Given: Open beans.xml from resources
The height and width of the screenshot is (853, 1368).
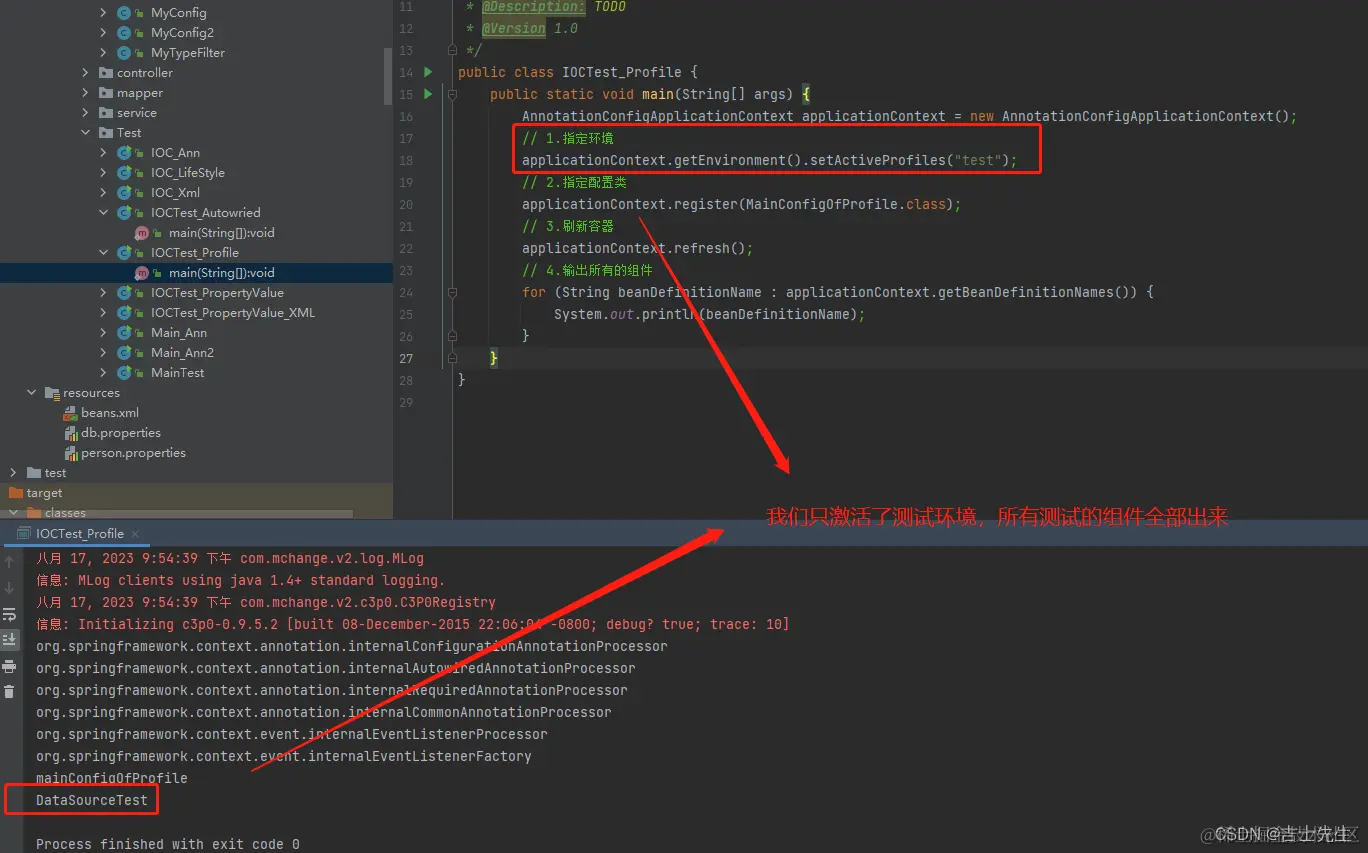Looking at the screenshot, I should 110,413.
